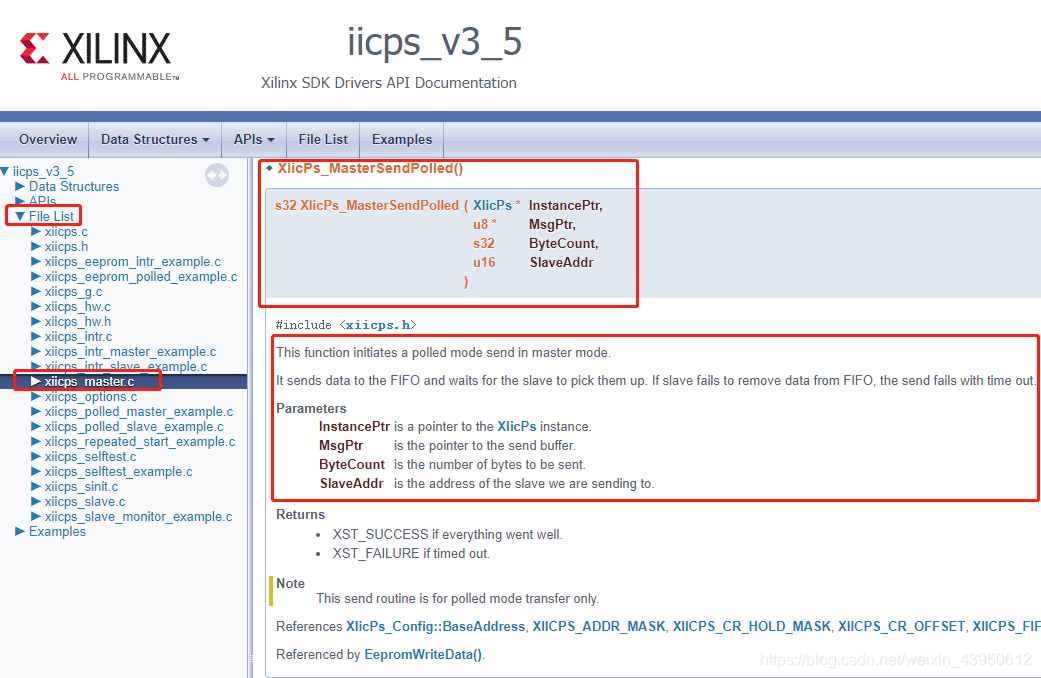The height and width of the screenshot is (678, 1041).
Task: Collapse the File List tree arrow
Action: point(20,216)
